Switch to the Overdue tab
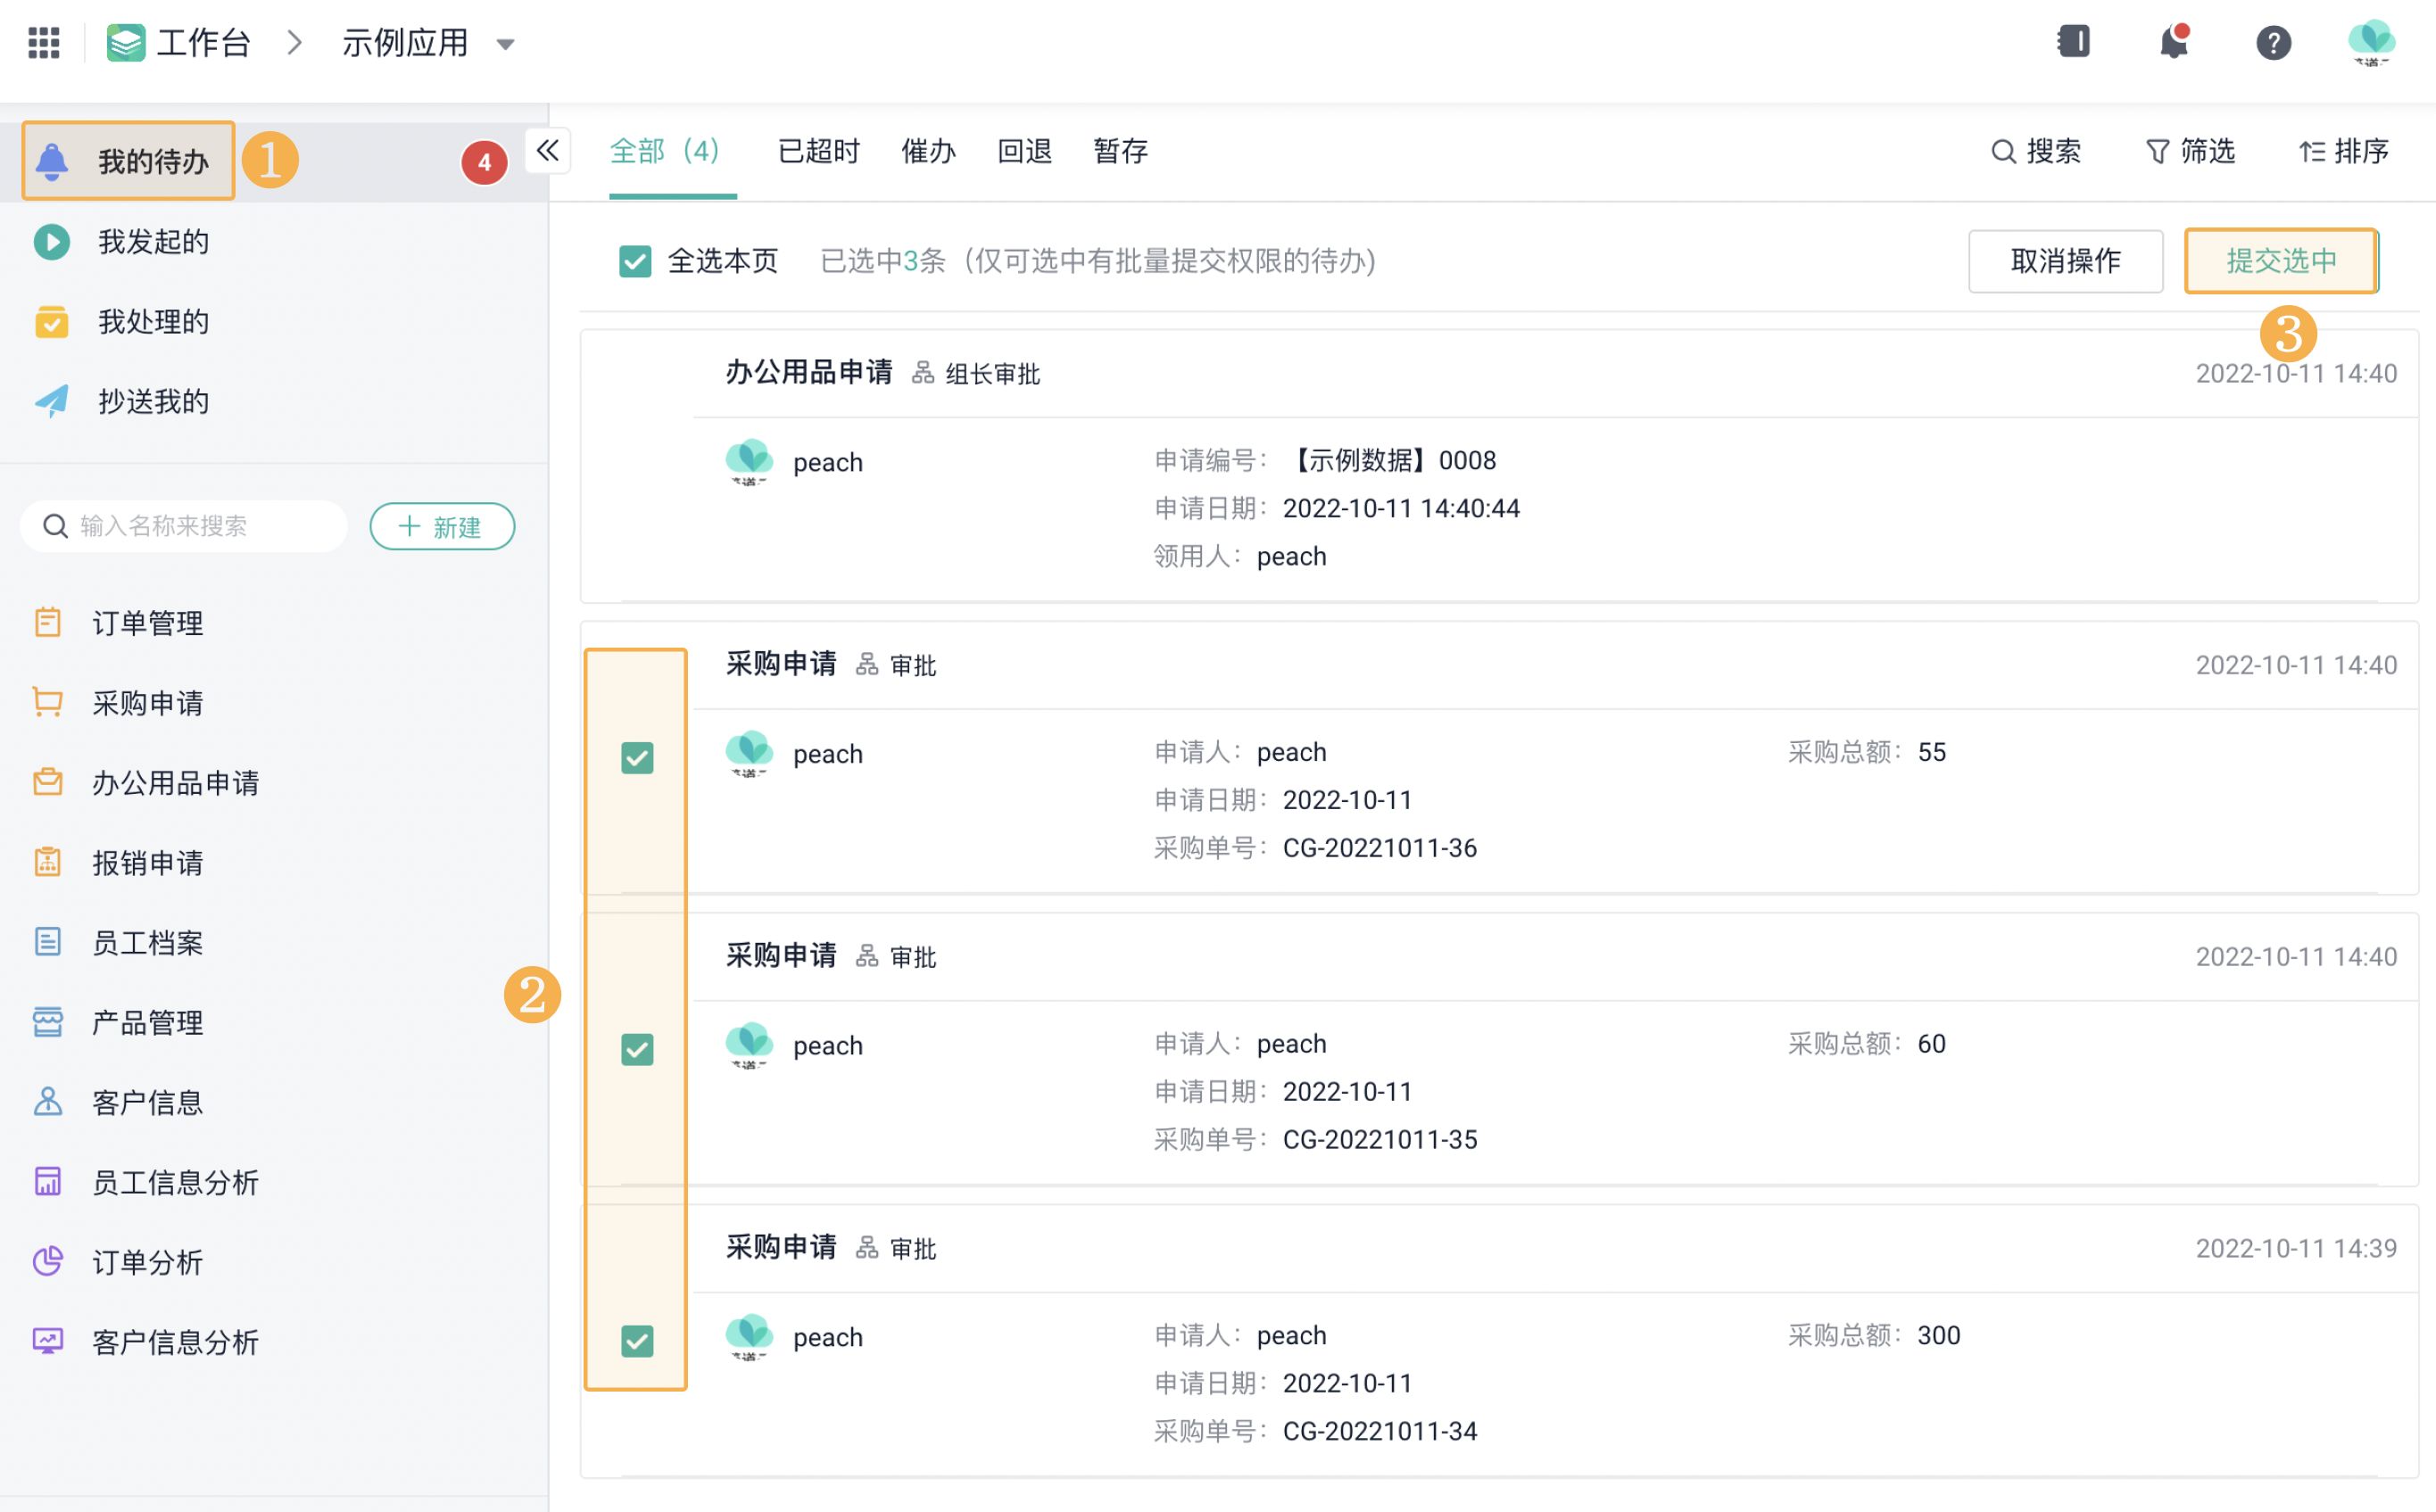The image size is (2436, 1512). [x=818, y=152]
